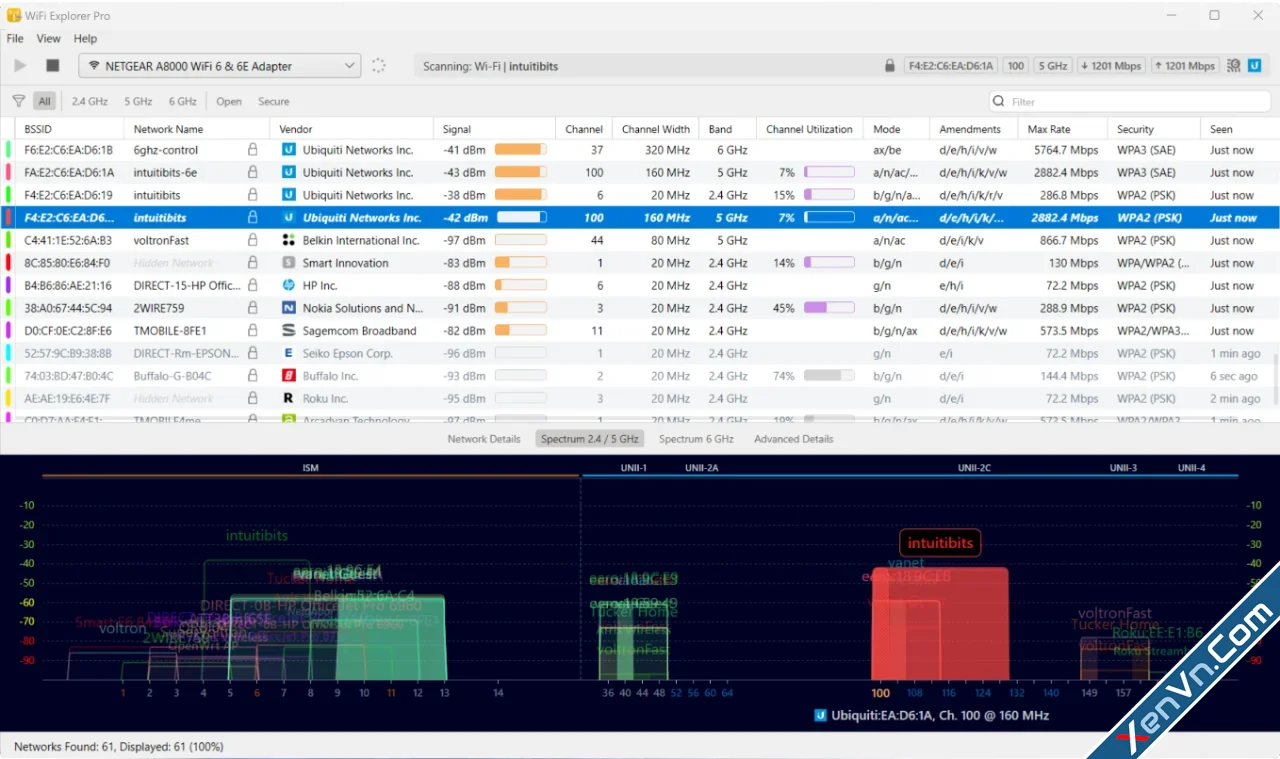
Task: Open the File menu
Action: tap(15, 38)
